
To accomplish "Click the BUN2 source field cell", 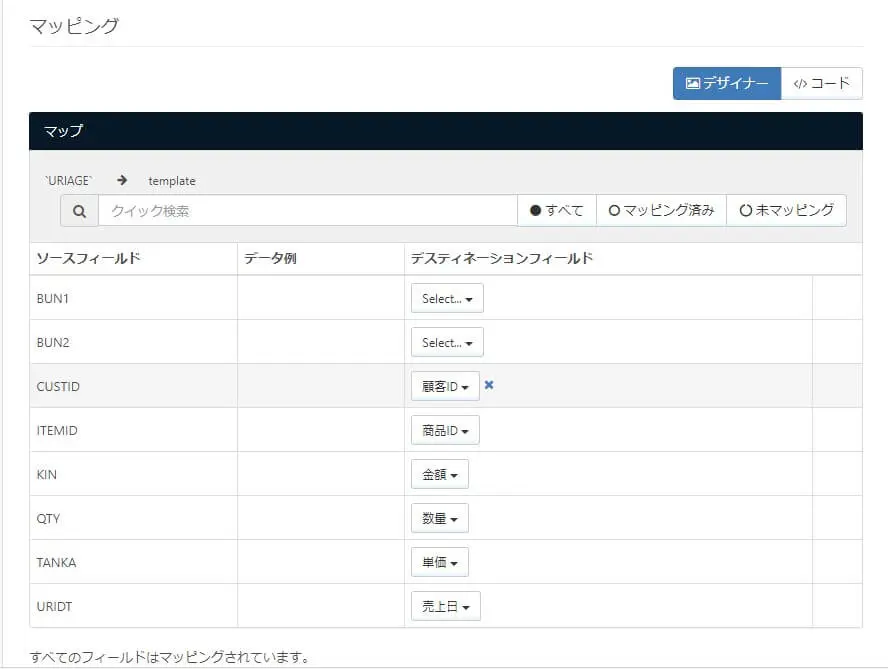I will pyautogui.click(x=133, y=342).
